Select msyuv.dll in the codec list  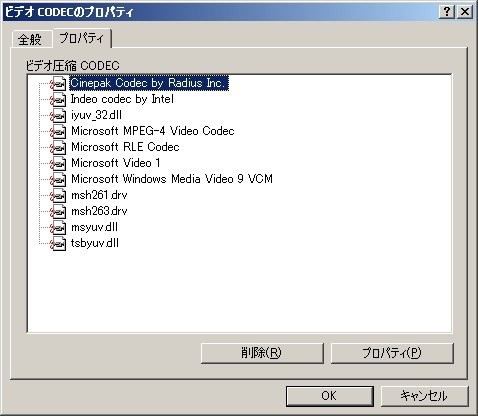pos(94,227)
